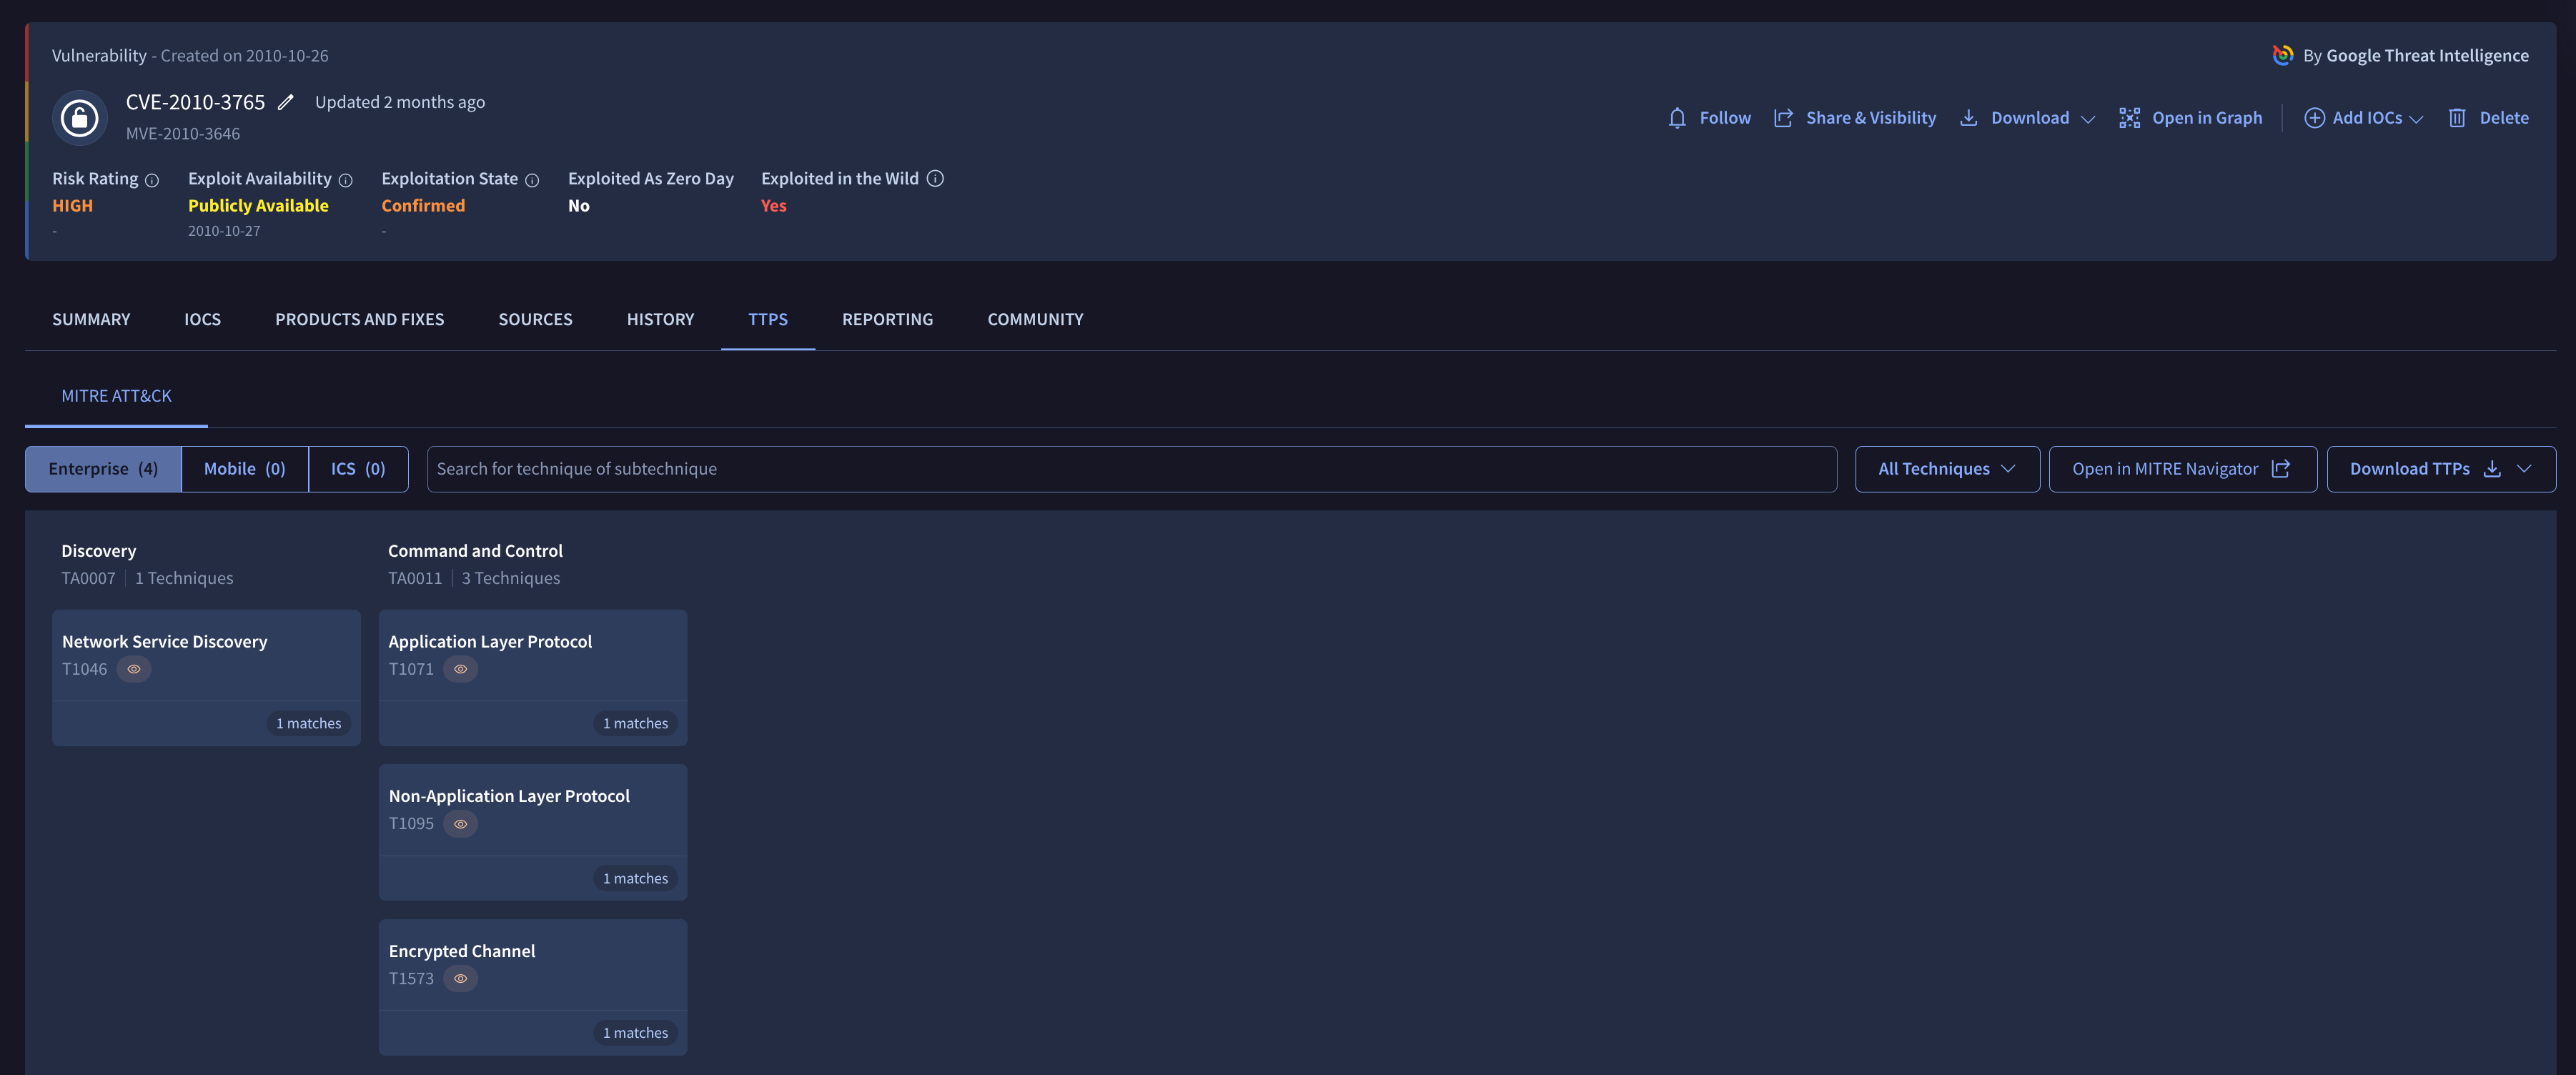This screenshot has height=1075, width=2576.
Task: Switch to the Products and Fixes tab
Action: [359, 319]
